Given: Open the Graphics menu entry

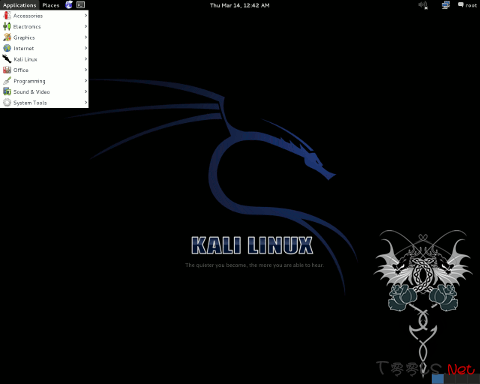Looking at the screenshot, I should (44, 37).
